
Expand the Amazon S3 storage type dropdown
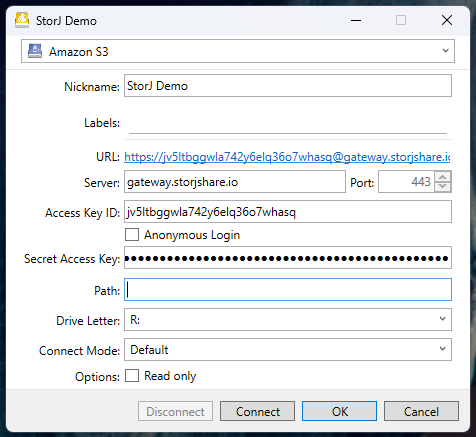click(445, 51)
